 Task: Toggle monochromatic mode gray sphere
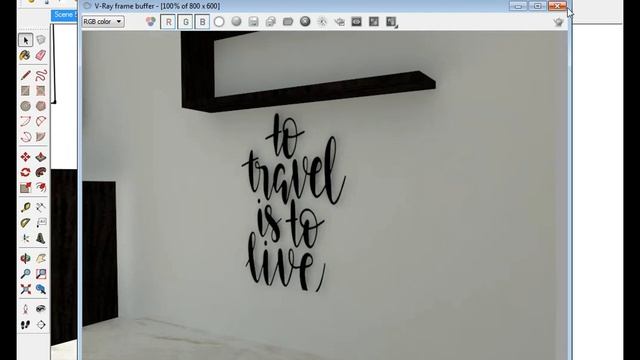pyautogui.click(x=236, y=22)
